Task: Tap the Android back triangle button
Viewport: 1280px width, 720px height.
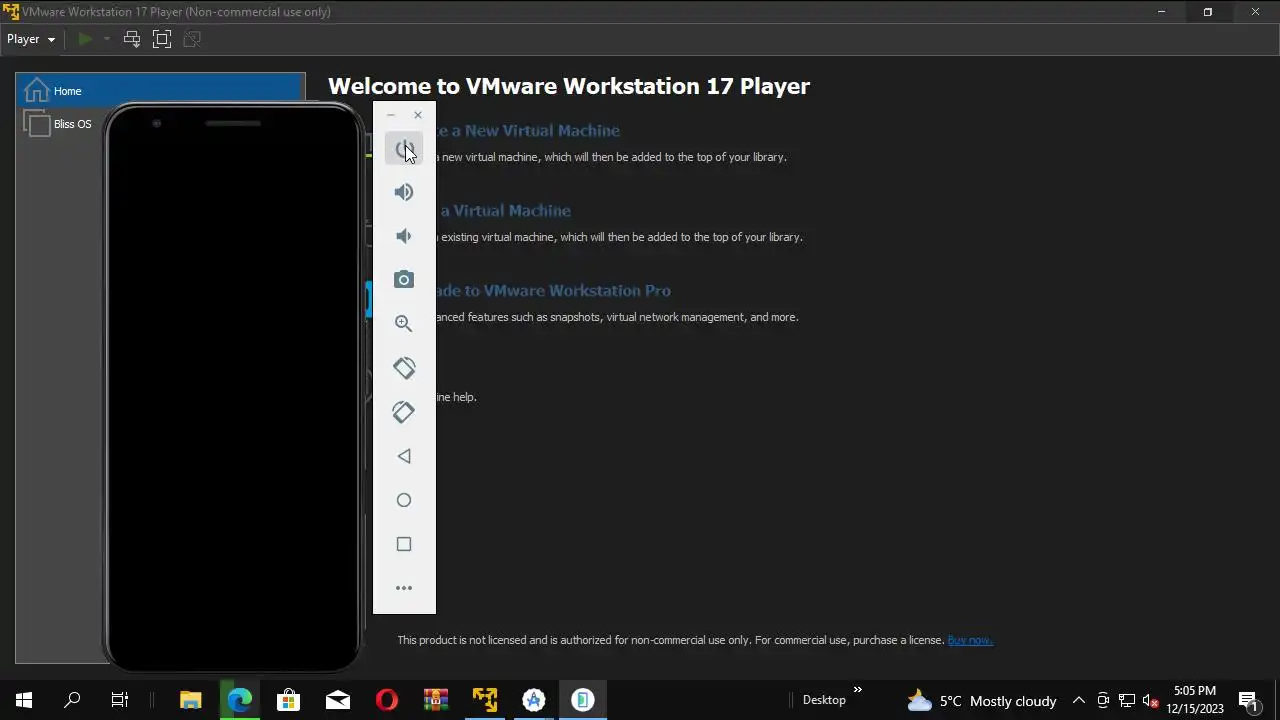Action: (x=404, y=456)
